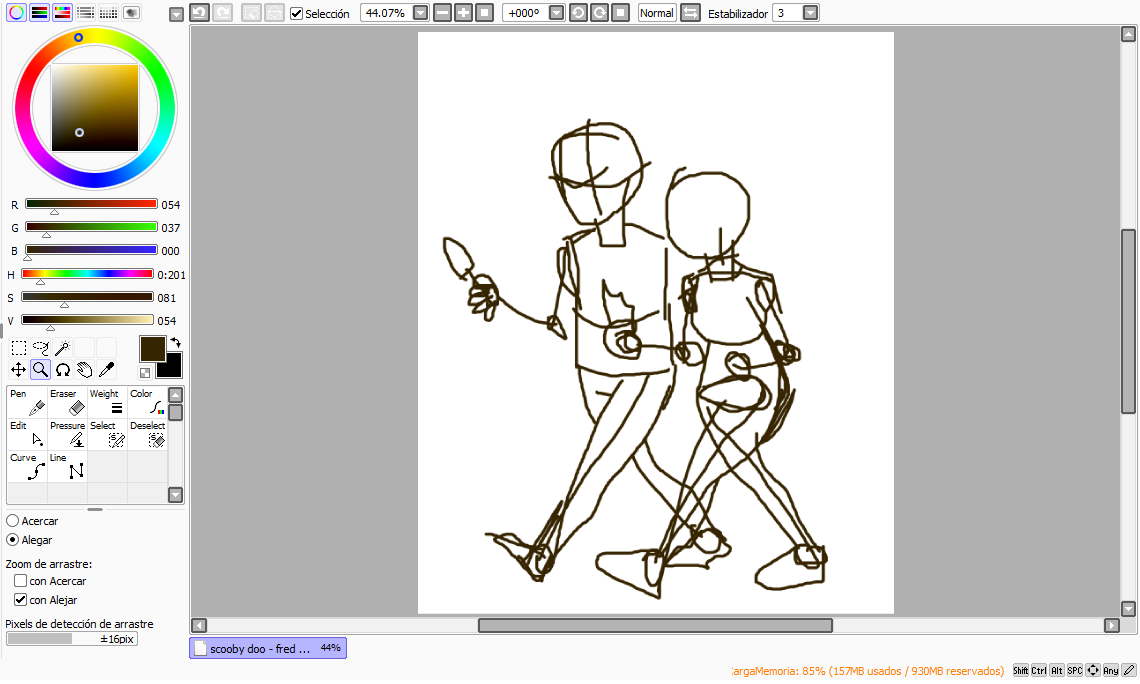
Task: Reset zoom with the square button
Action: tap(484, 12)
